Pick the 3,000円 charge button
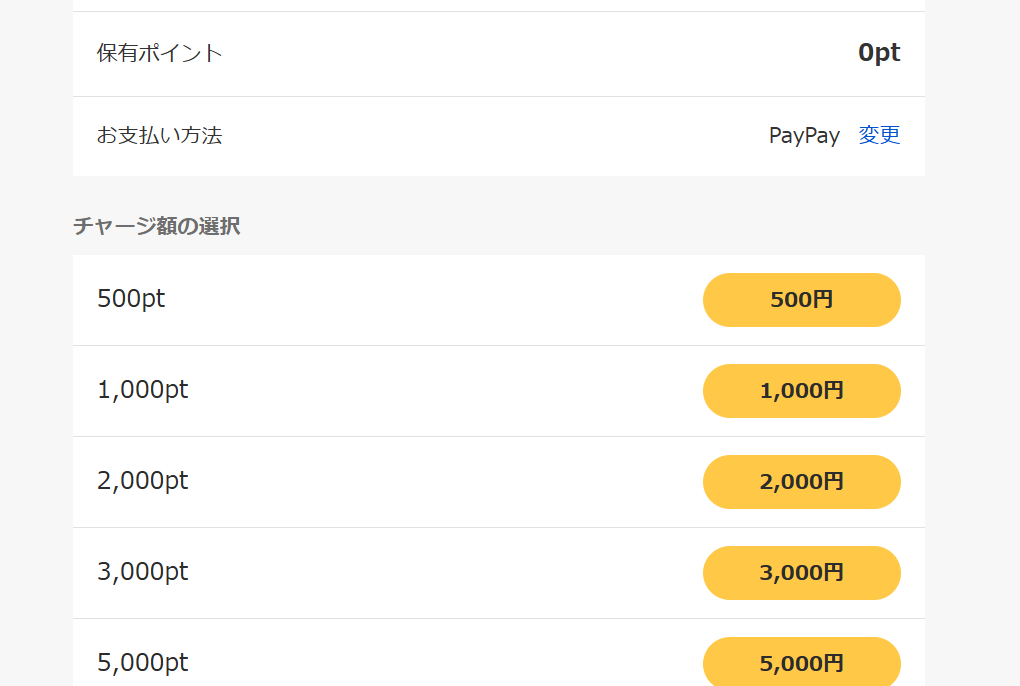Screen dimensions: 1020x686 tap(801, 573)
